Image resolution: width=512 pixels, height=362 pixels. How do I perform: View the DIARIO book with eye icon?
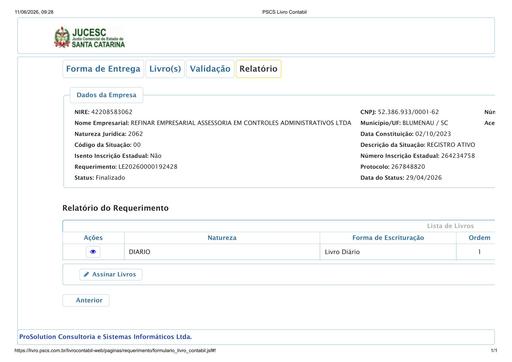point(93,252)
